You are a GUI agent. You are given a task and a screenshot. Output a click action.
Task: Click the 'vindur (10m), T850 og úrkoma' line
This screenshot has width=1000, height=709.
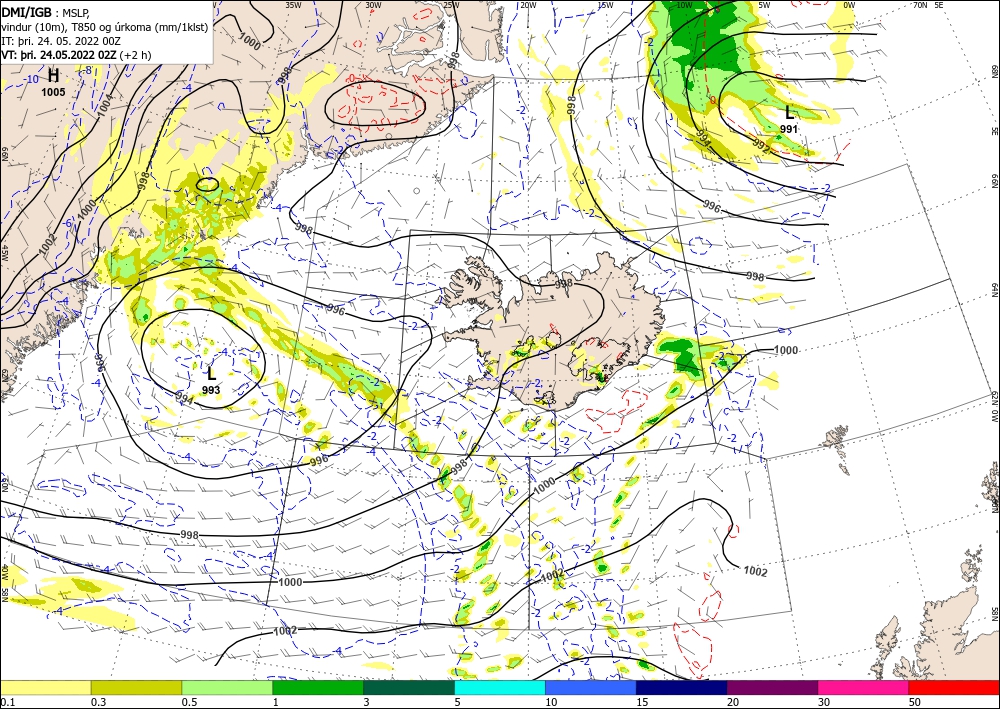(104, 27)
